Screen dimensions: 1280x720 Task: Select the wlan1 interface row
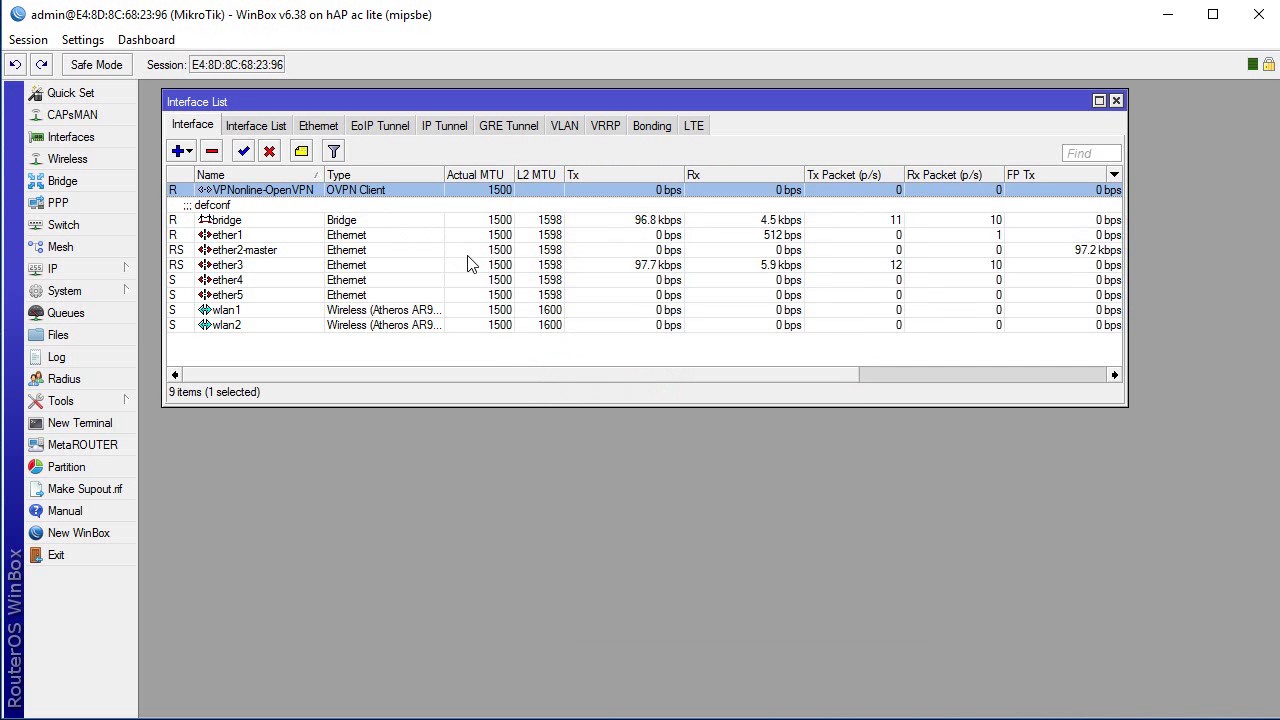pos(644,310)
